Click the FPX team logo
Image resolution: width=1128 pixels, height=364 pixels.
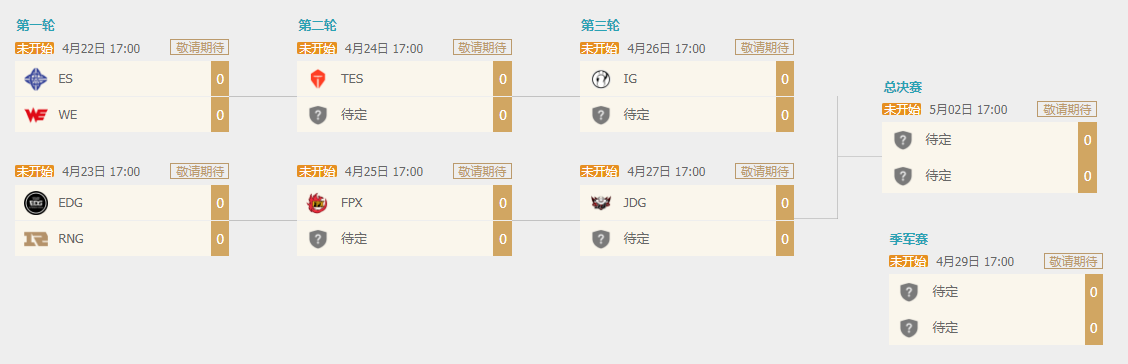(x=317, y=203)
